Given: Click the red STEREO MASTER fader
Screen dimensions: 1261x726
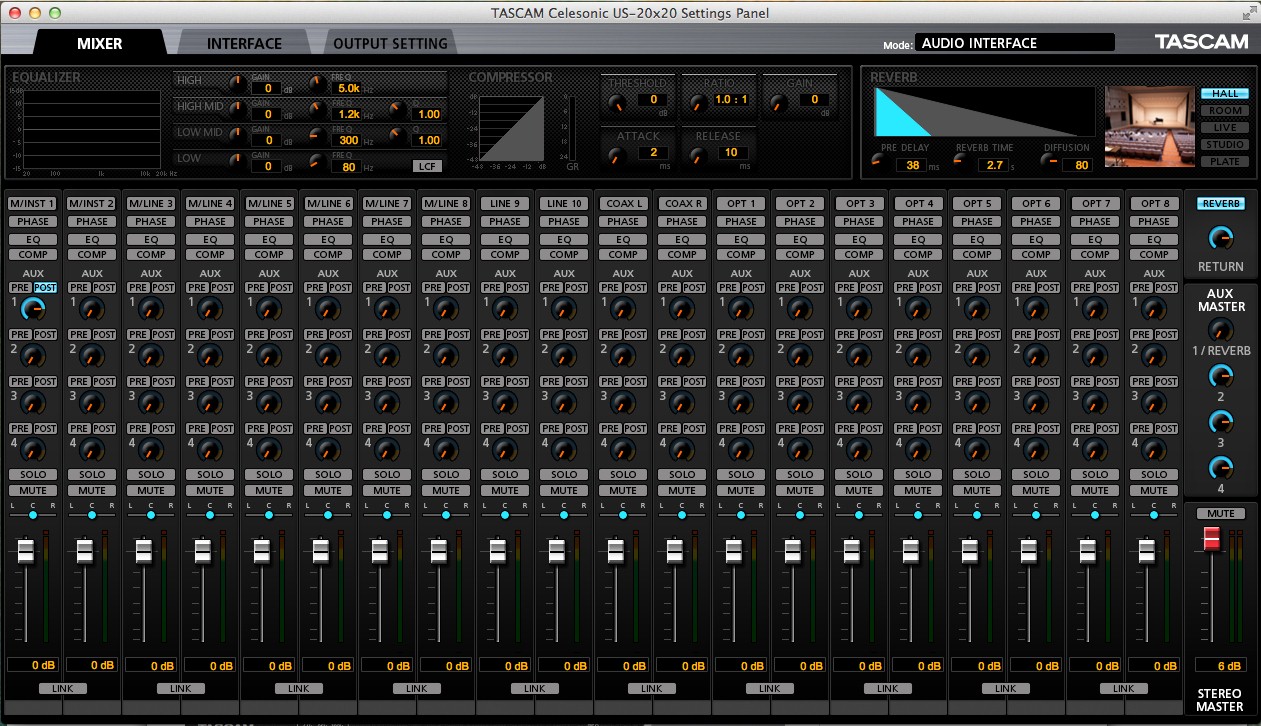Looking at the screenshot, I should click(1212, 538).
